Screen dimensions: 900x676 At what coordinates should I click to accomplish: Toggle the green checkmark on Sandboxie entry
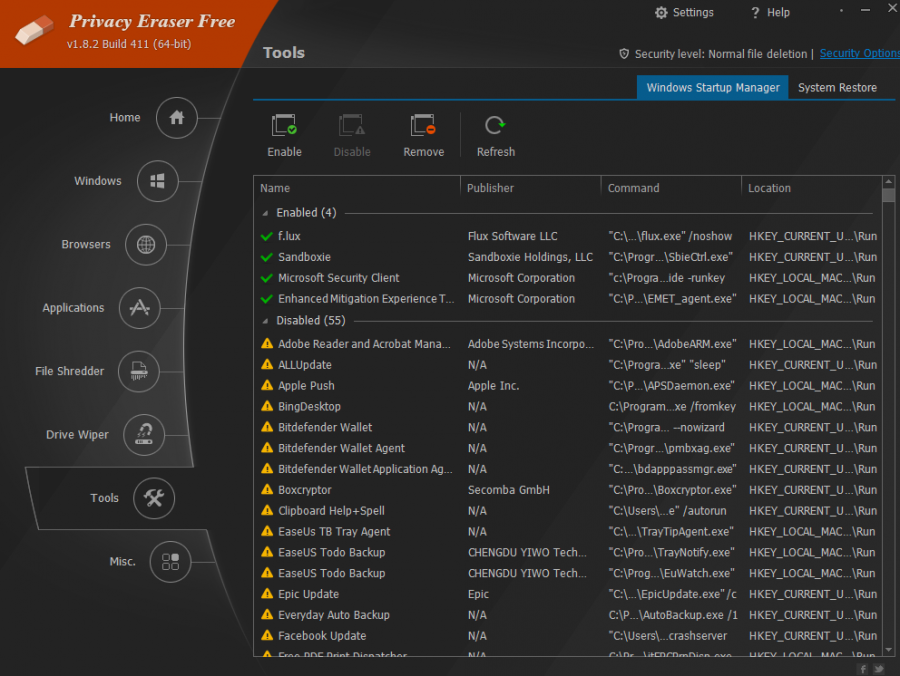coord(269,257)
